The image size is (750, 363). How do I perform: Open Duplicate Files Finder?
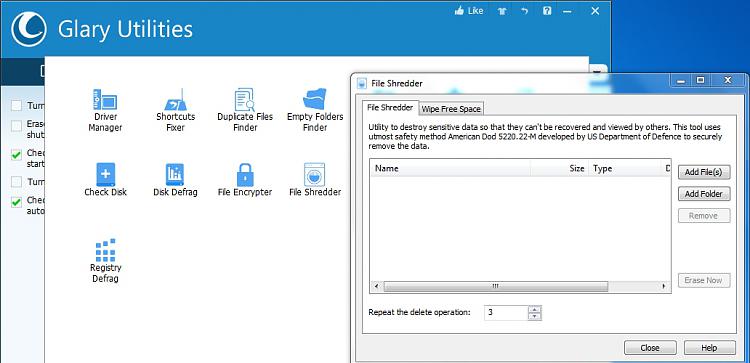(x=245, y=110)
